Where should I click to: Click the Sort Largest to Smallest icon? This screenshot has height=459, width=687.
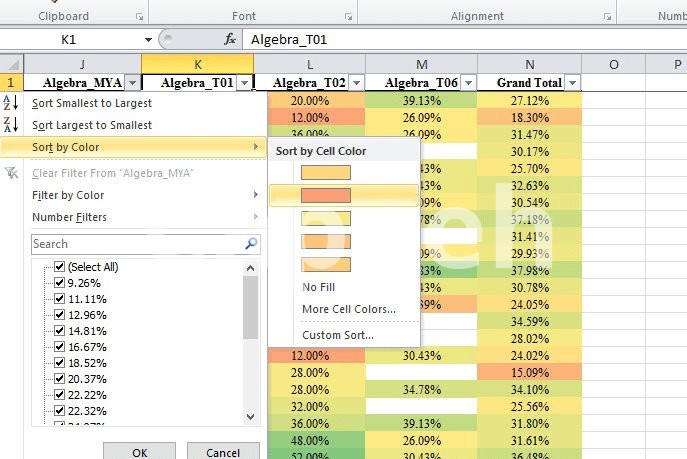11,125
